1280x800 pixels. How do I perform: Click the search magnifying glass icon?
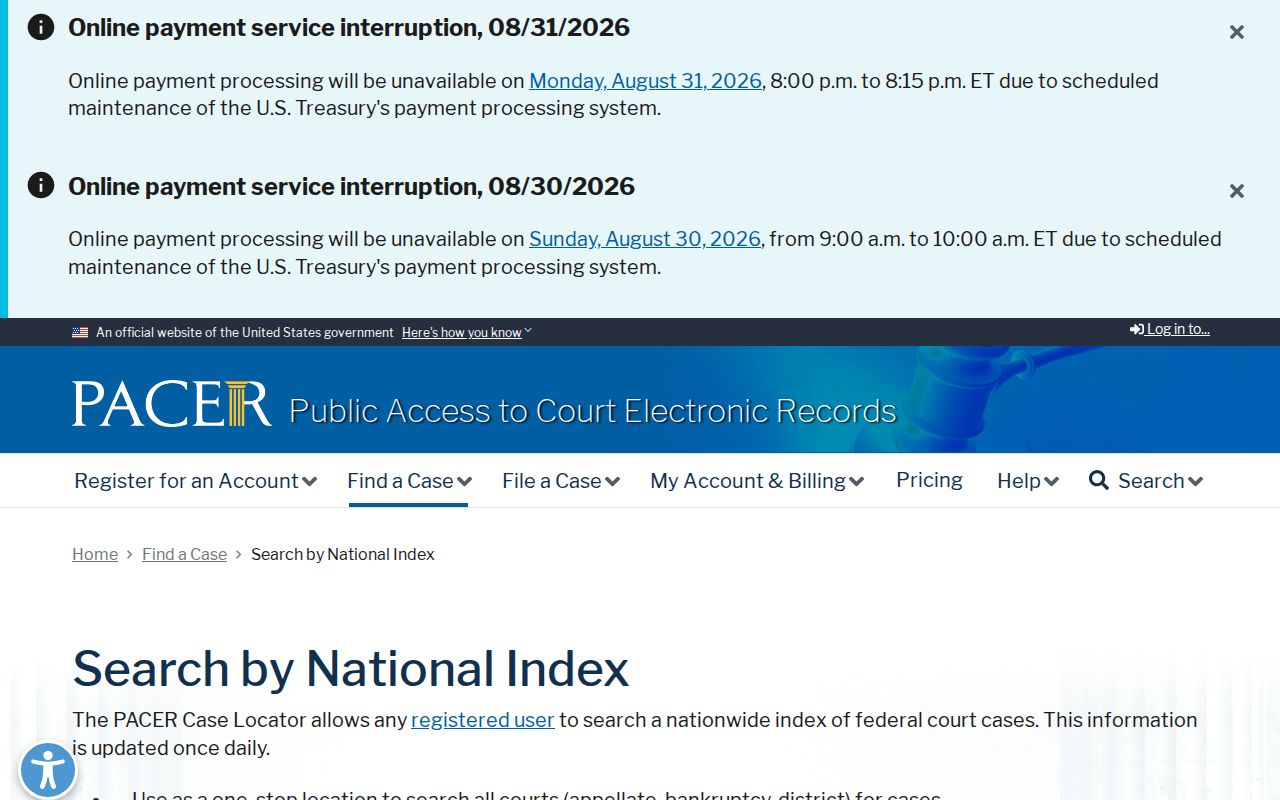pyautogui.click(x=1099, y=481)
